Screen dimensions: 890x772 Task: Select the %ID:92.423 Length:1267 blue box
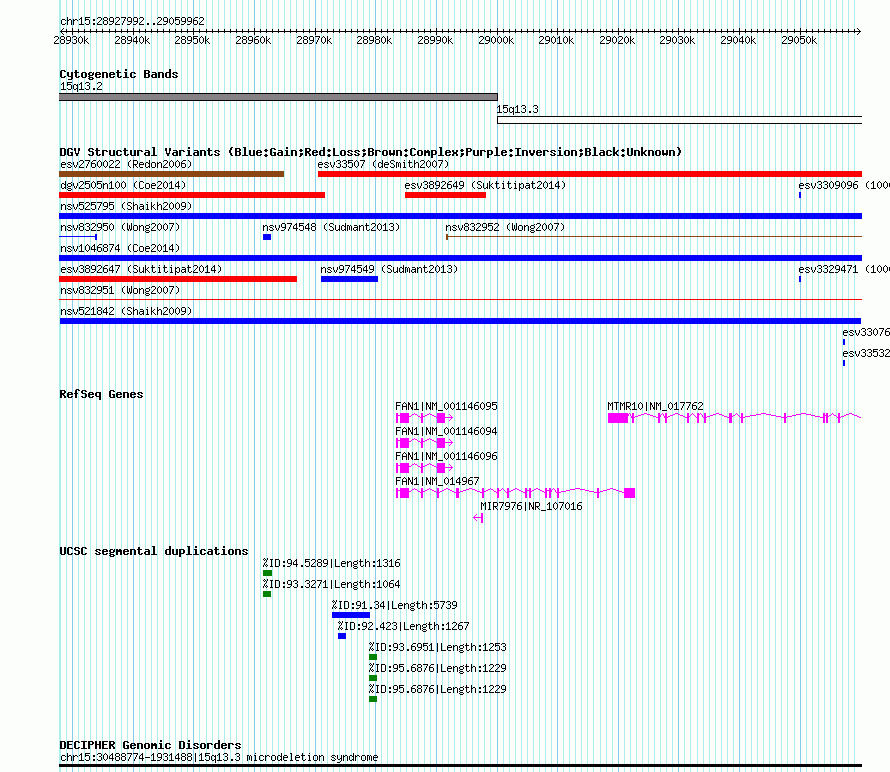click(342, 636)
